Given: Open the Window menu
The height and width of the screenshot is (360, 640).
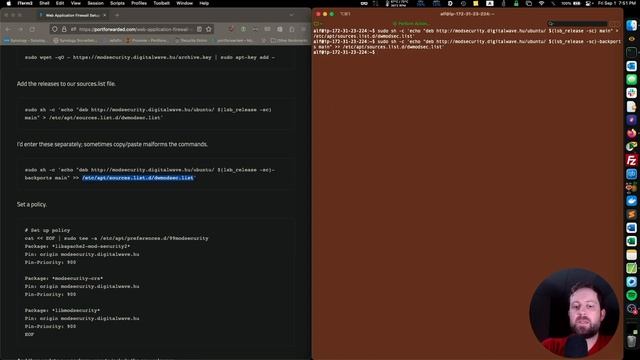Looking at the screenshot, I should pos(184,3).
